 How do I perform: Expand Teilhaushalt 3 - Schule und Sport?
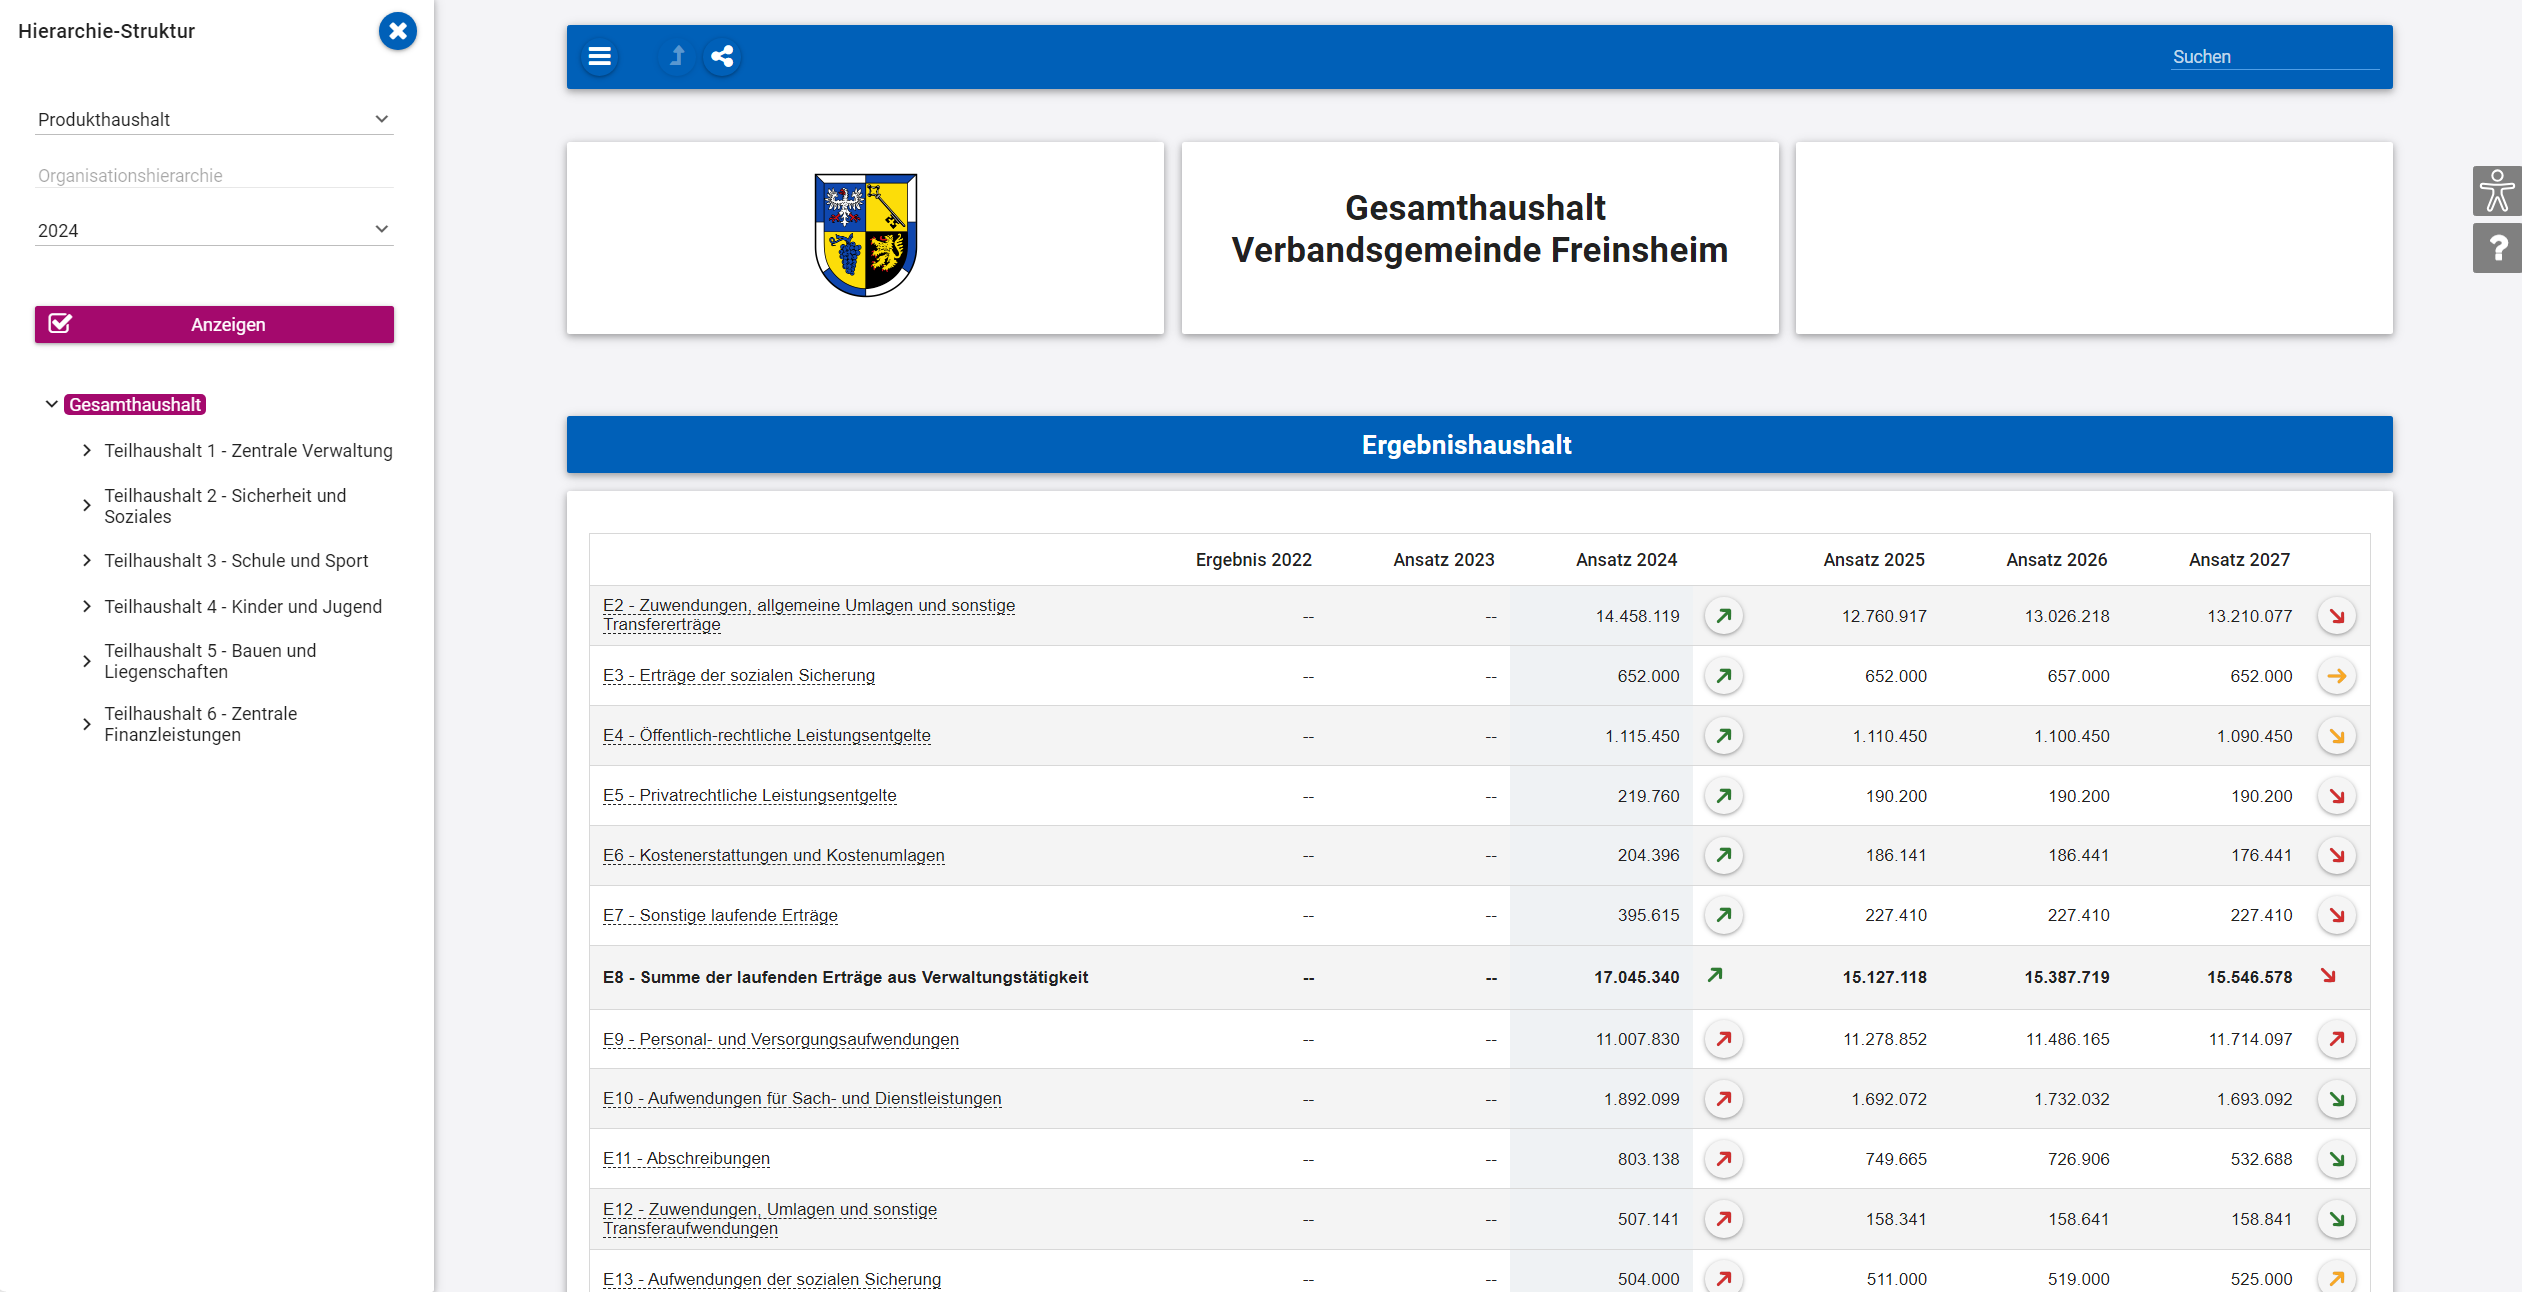click(x=87, y=561)
